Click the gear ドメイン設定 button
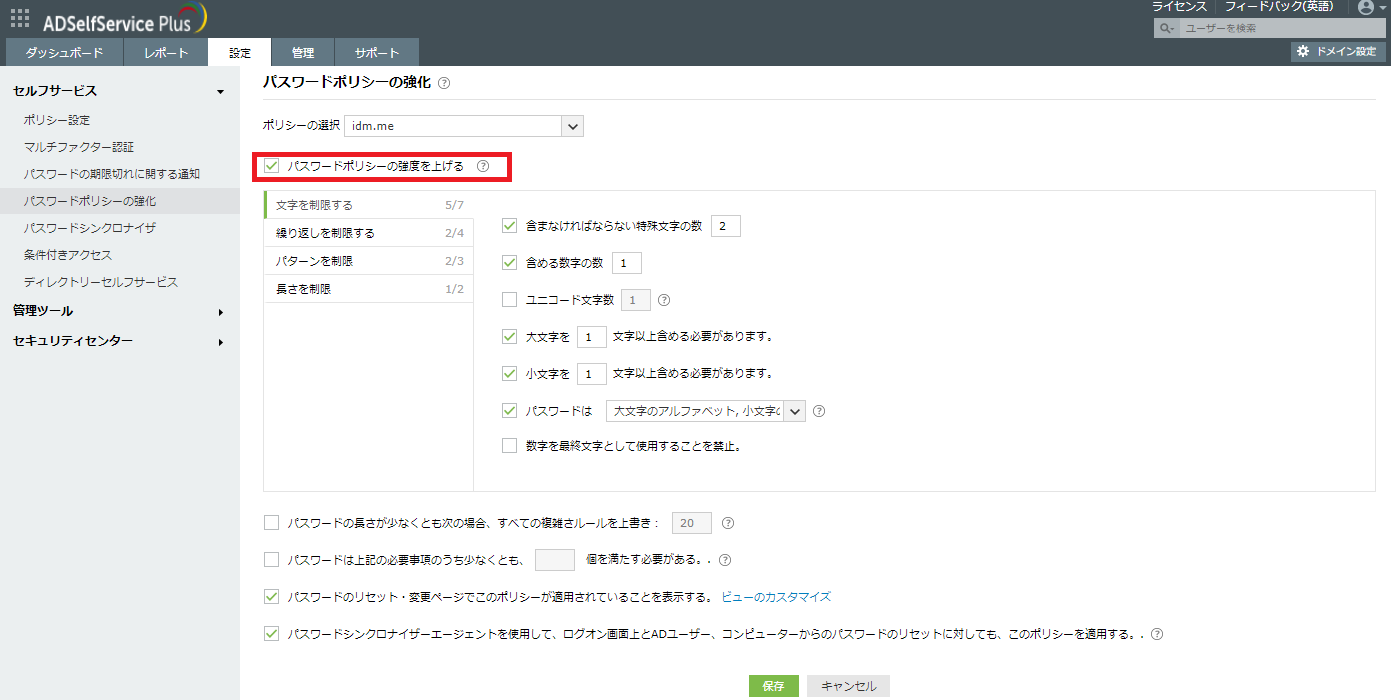This screenshot has height=700, width=1391. [1337, 51]
